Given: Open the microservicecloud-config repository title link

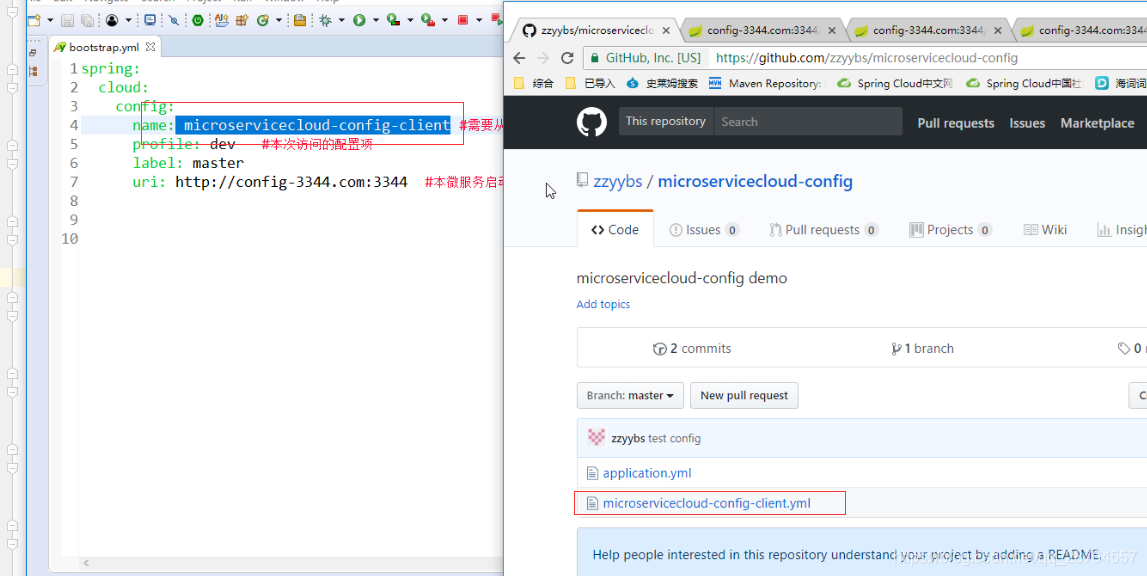Looking at the screenshot, I should 755,182.
